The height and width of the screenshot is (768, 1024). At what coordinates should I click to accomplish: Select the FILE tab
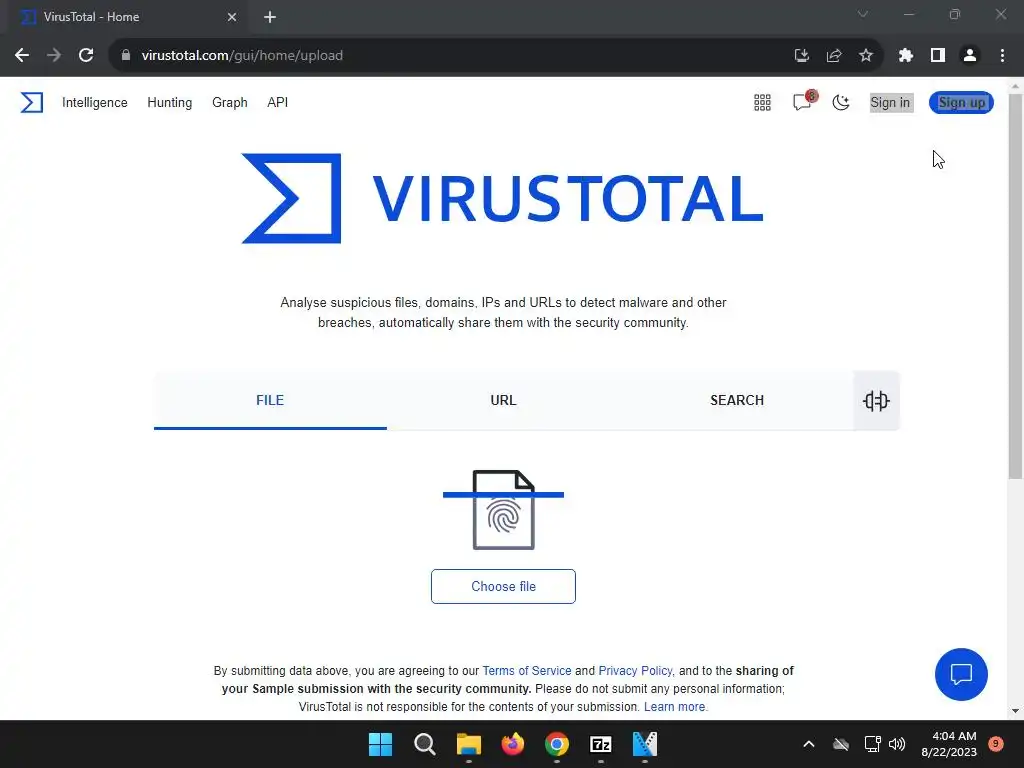point(270,400)
